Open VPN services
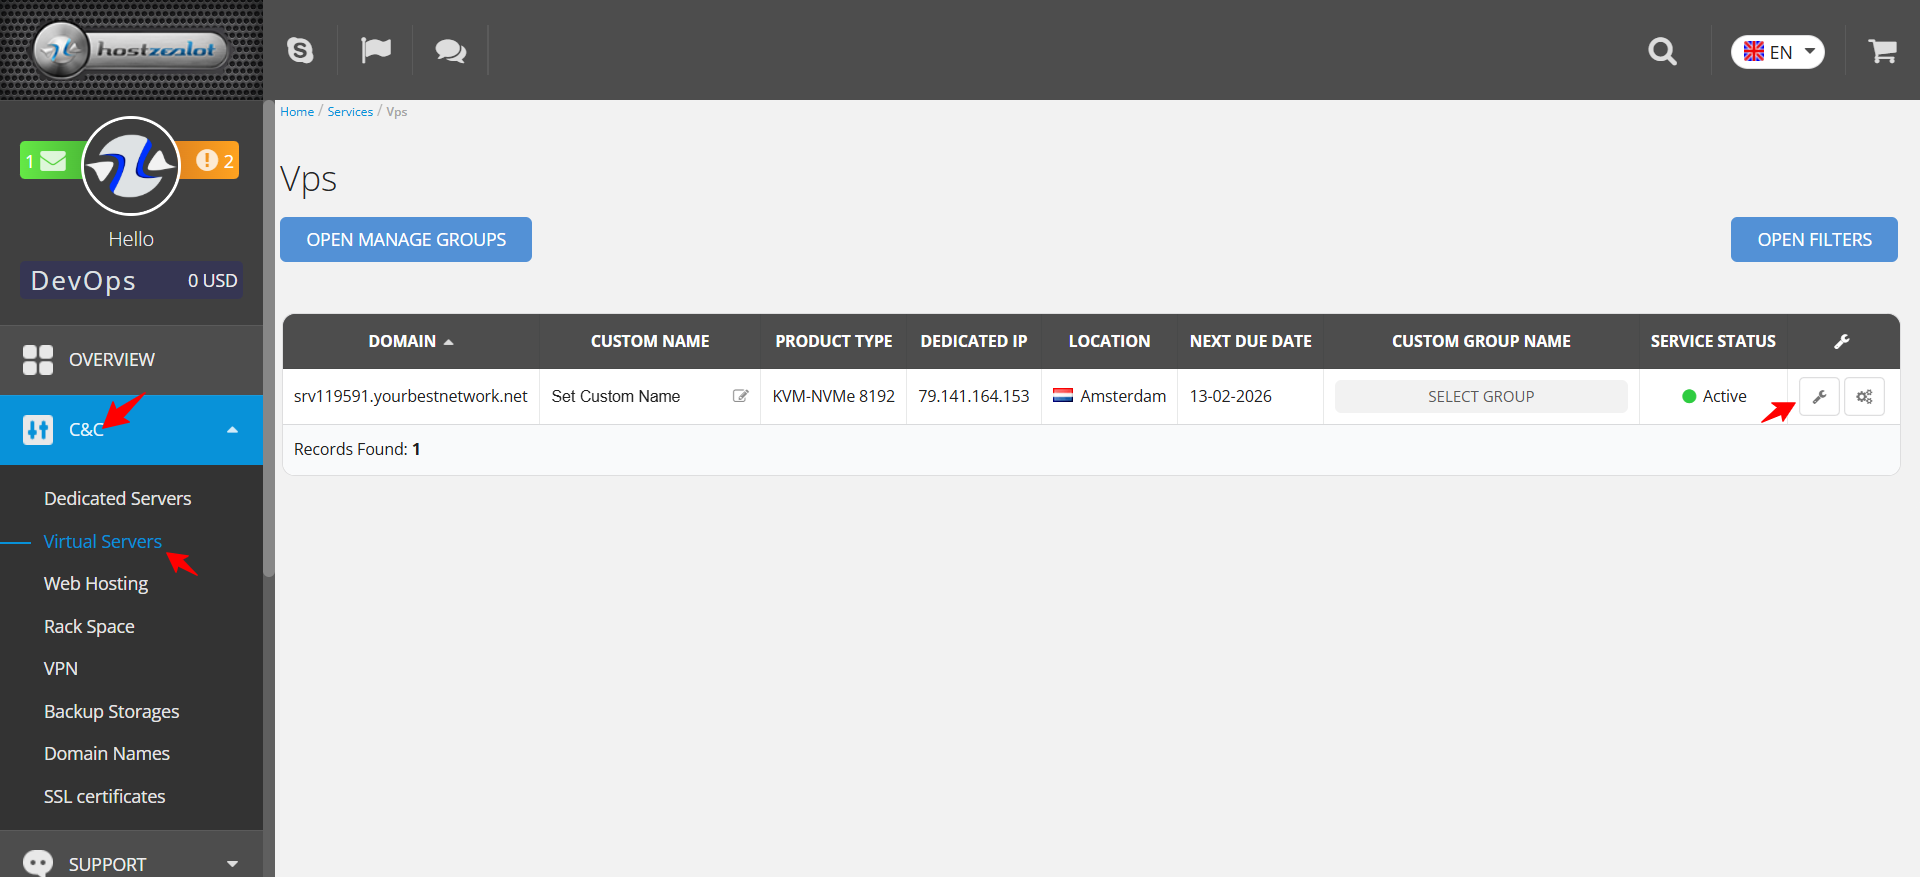Viewport: 1920px width, 877px height. point(61,669)
